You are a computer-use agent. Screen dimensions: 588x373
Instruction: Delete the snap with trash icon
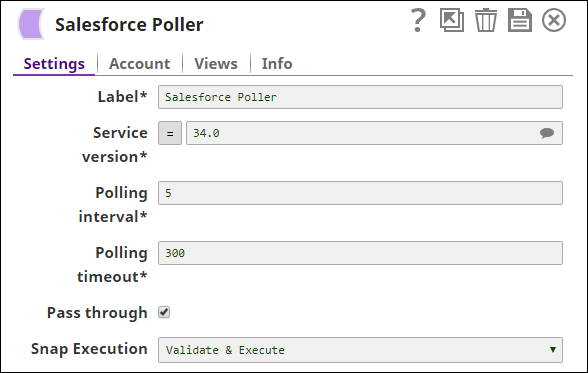(486, 20)
